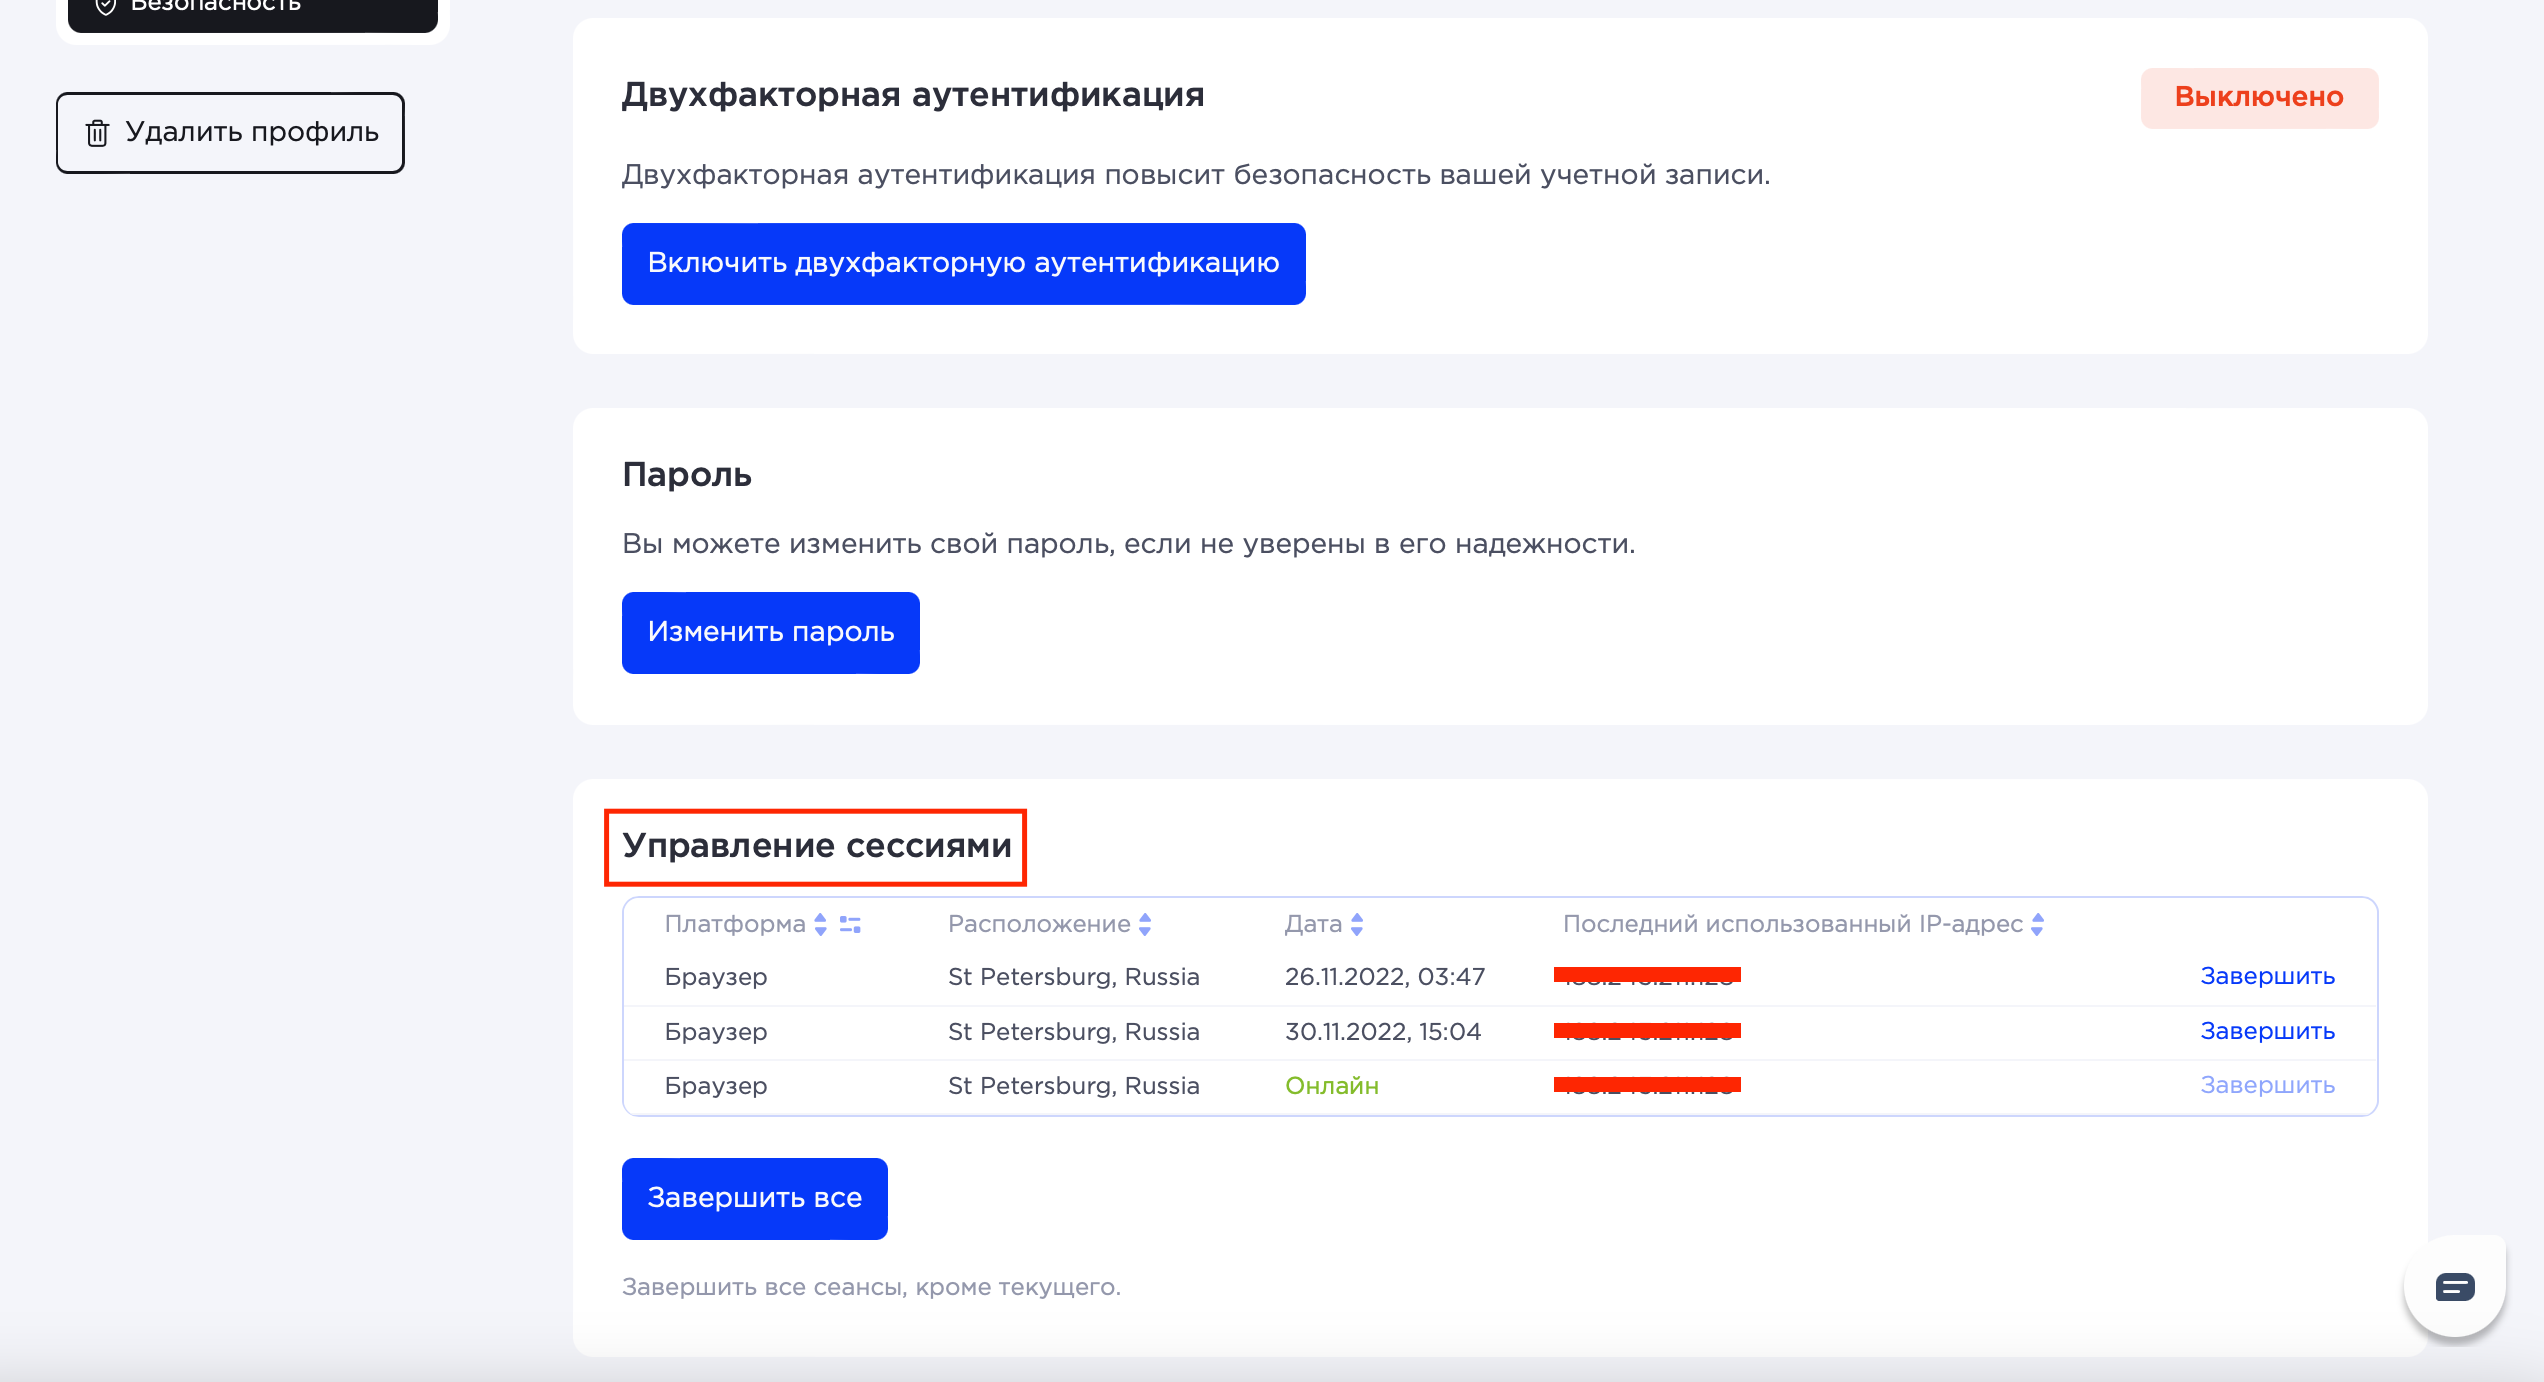Click the green Онлайн status text
The image size is (2544, 1382).
click(1331, 1085)
